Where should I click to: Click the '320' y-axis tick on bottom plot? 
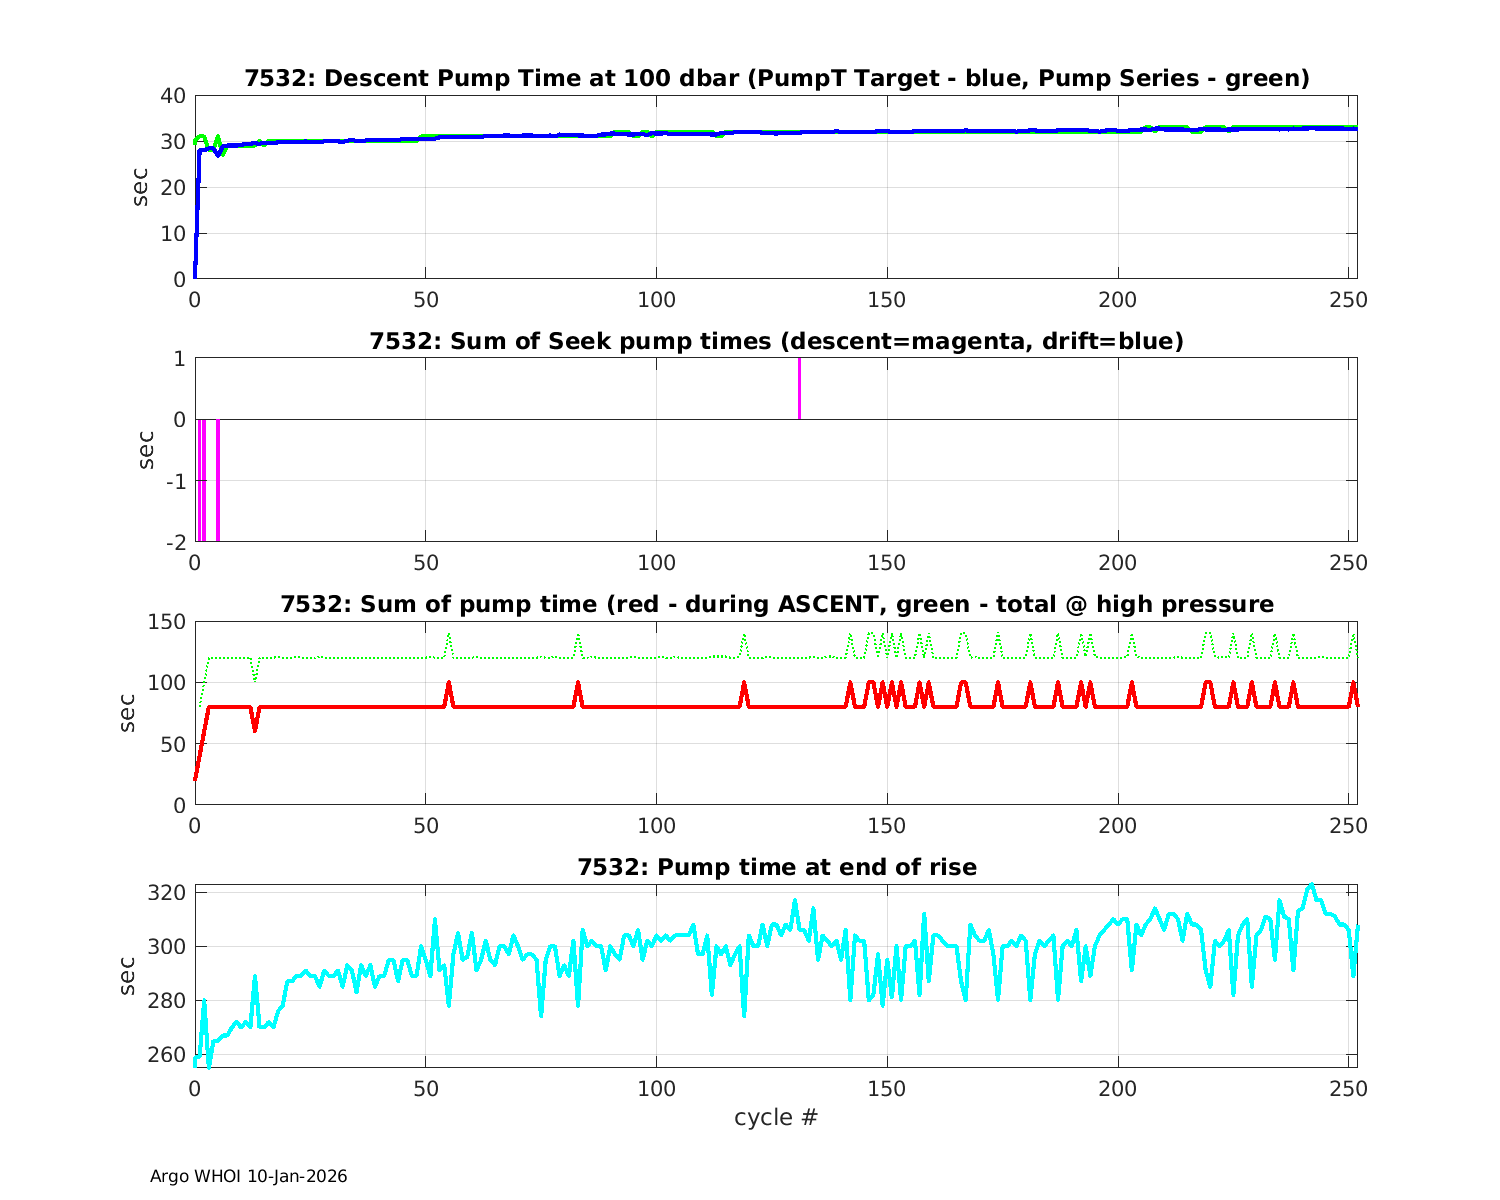[x=165, y=892]
